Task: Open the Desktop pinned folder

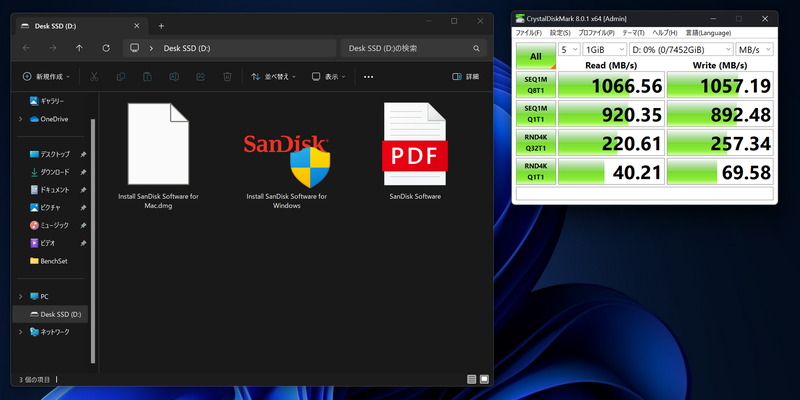Action: click(49, 154)
